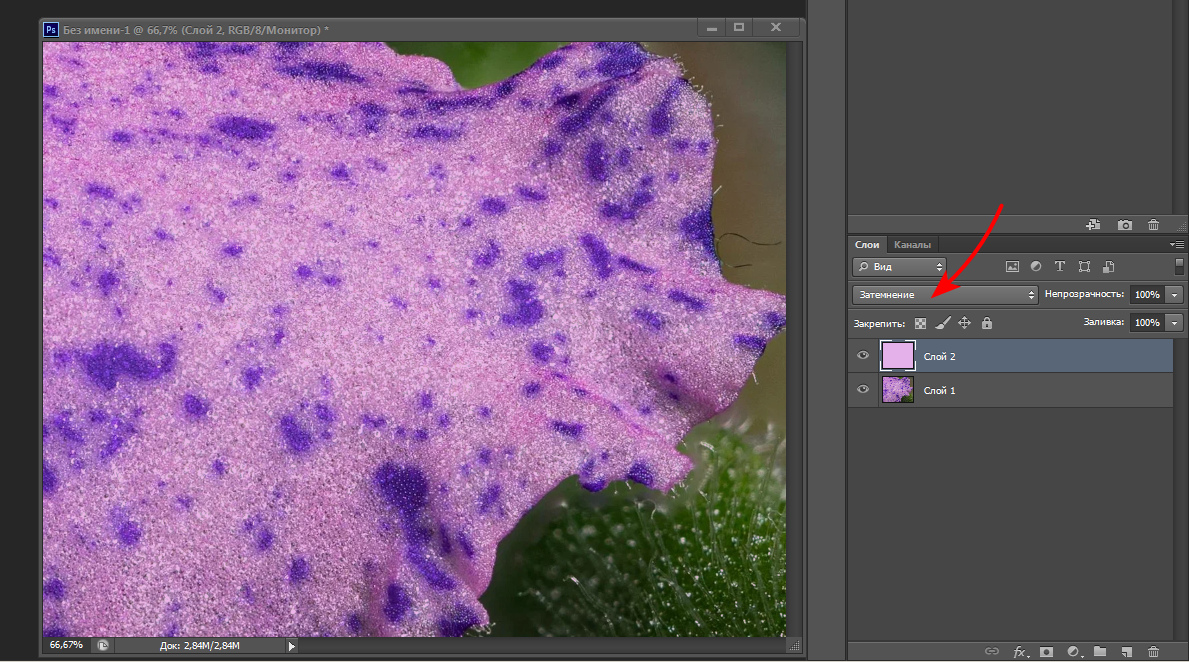1189x662 pixels.
Task: Enable lock transparent pixels
Action: pyautogui.click(x=920, y=323)
